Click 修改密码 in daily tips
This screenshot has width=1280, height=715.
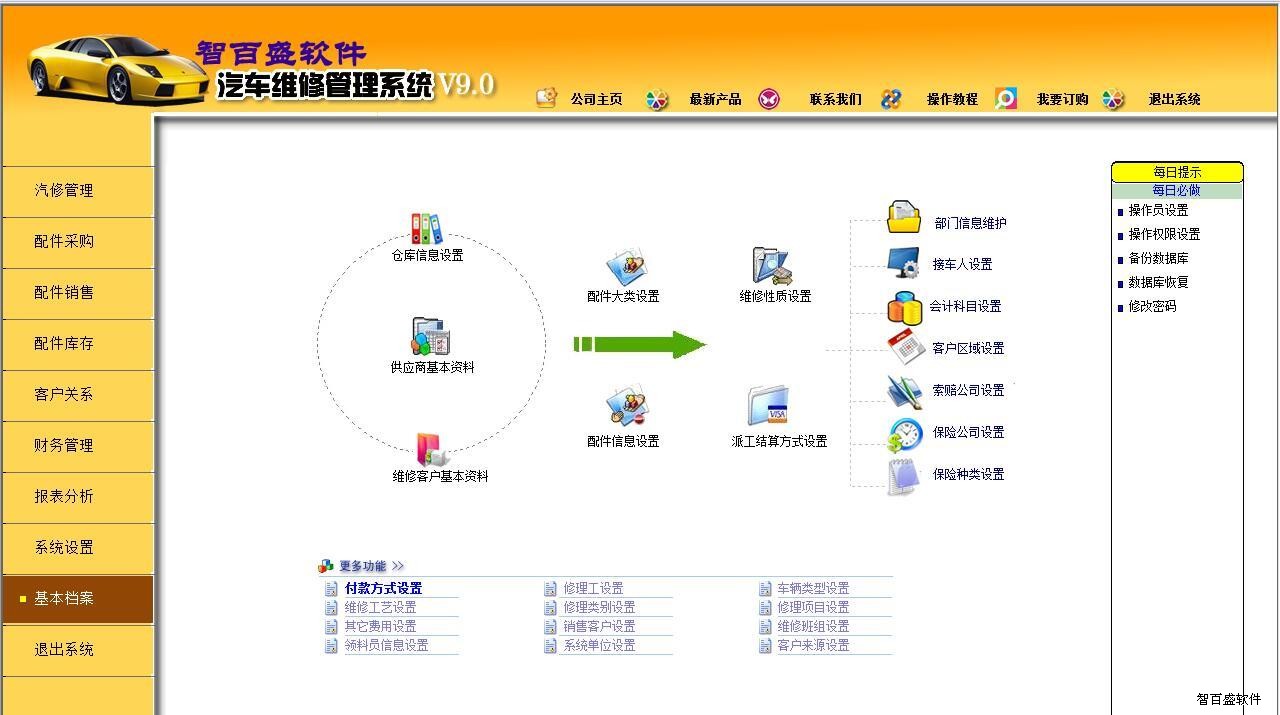tap(1152, 307)
